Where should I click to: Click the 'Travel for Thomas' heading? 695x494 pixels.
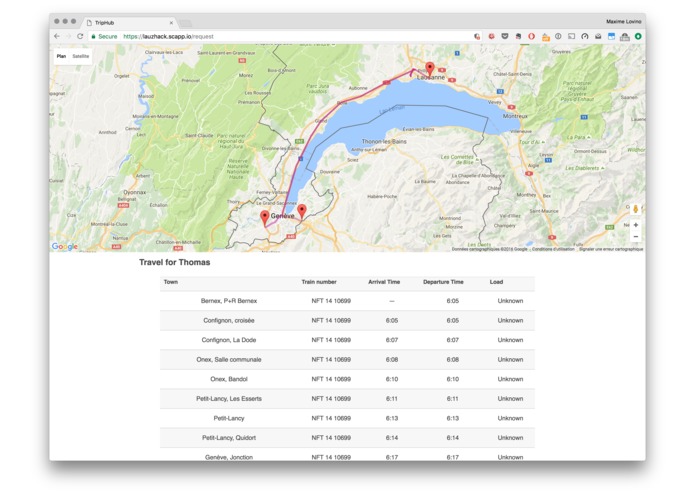click(x=175, y=262)
